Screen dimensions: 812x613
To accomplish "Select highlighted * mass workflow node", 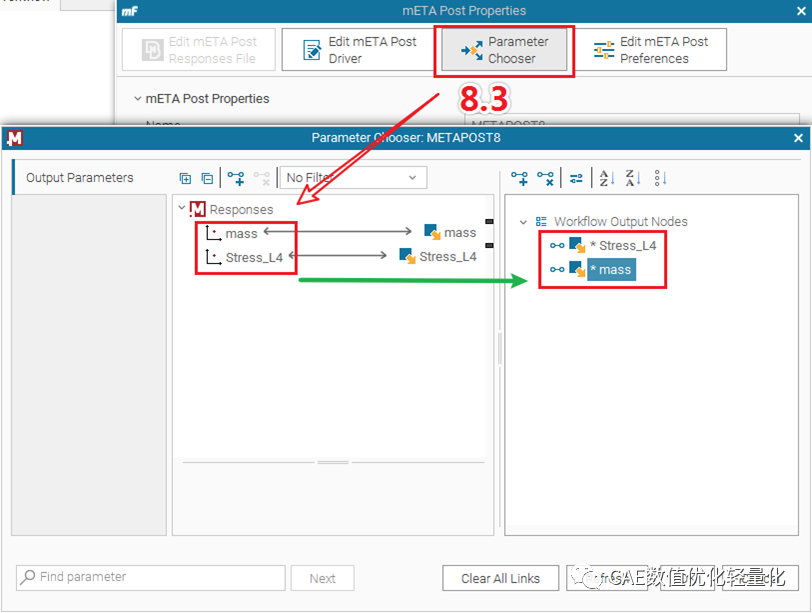I will point(611,270).
